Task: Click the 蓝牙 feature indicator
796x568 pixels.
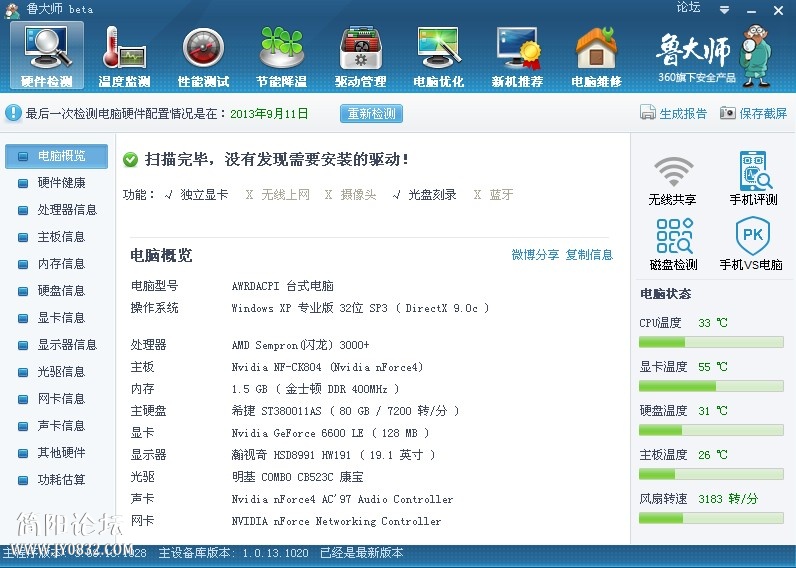Action: [x=493, y=194]
